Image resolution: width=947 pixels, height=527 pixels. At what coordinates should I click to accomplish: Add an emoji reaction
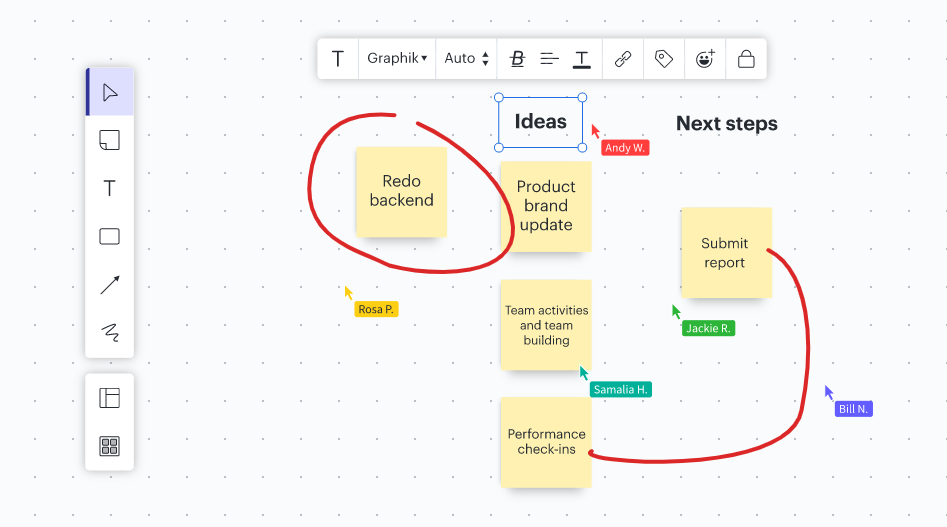point(705,59)
